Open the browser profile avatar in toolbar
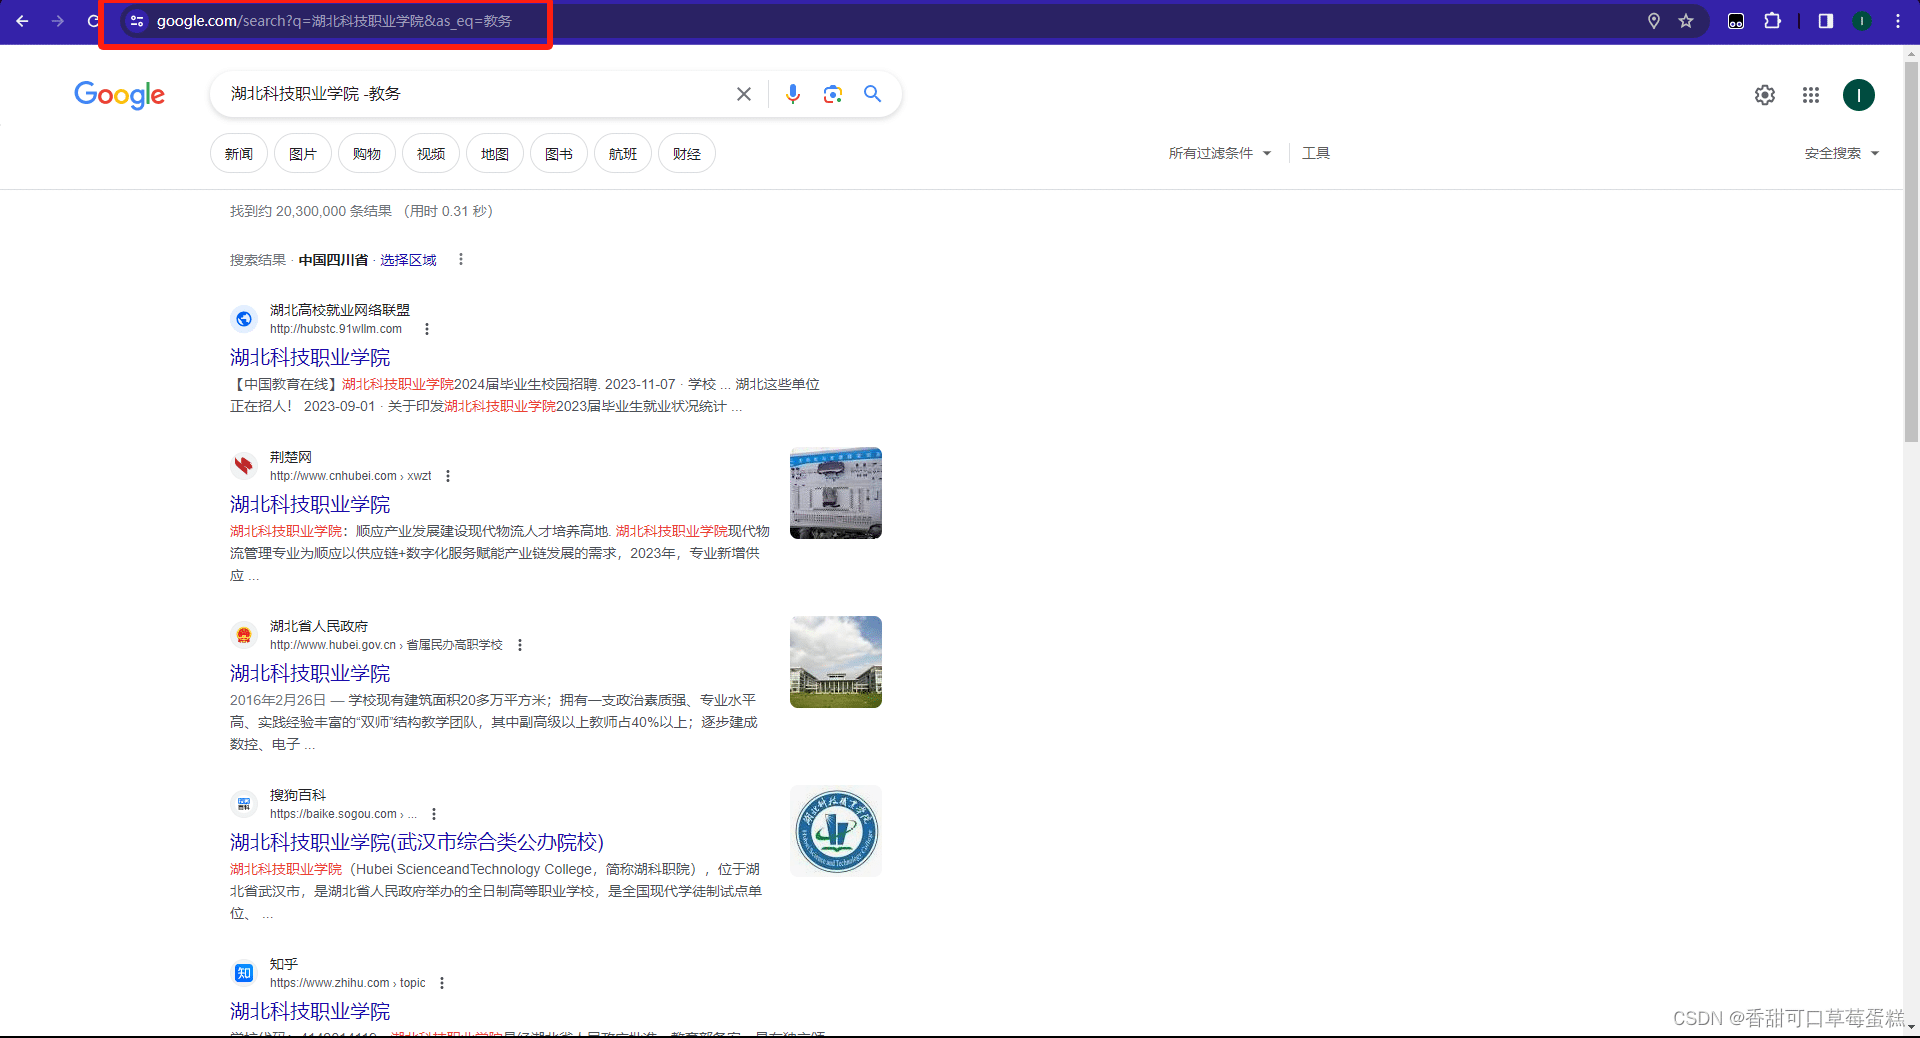 coord(1862,21)
